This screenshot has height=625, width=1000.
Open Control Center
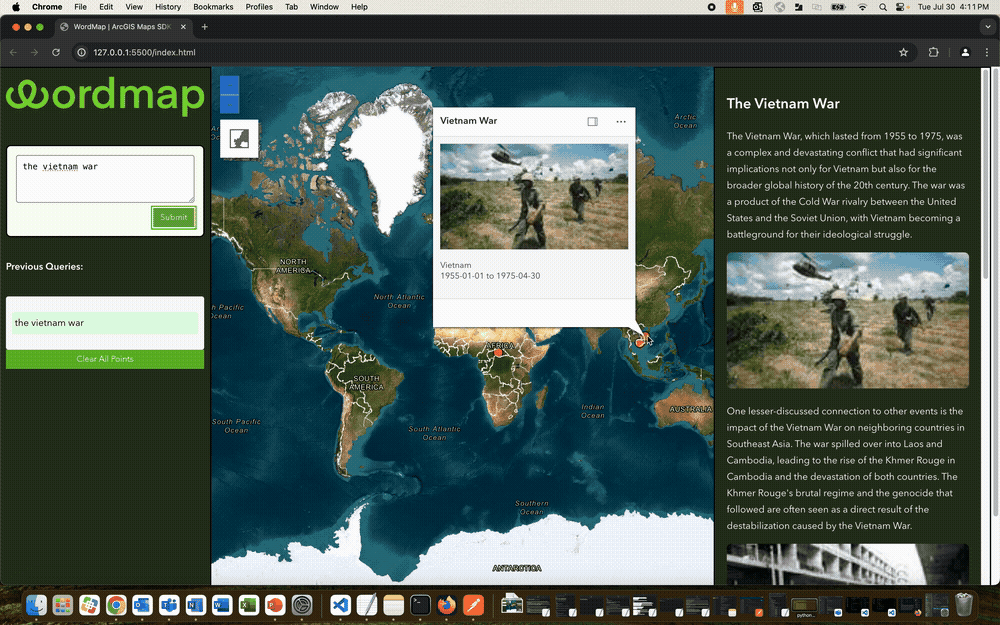901,7
